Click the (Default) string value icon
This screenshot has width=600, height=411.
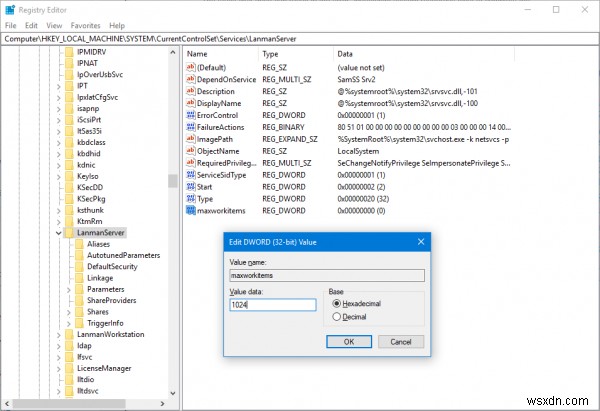(x=191, y=67)
